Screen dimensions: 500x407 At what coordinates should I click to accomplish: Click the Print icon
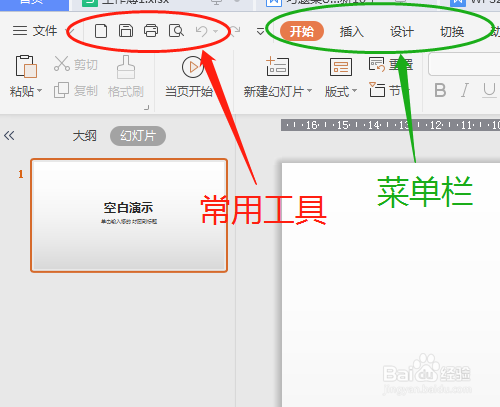click(151, 31)
